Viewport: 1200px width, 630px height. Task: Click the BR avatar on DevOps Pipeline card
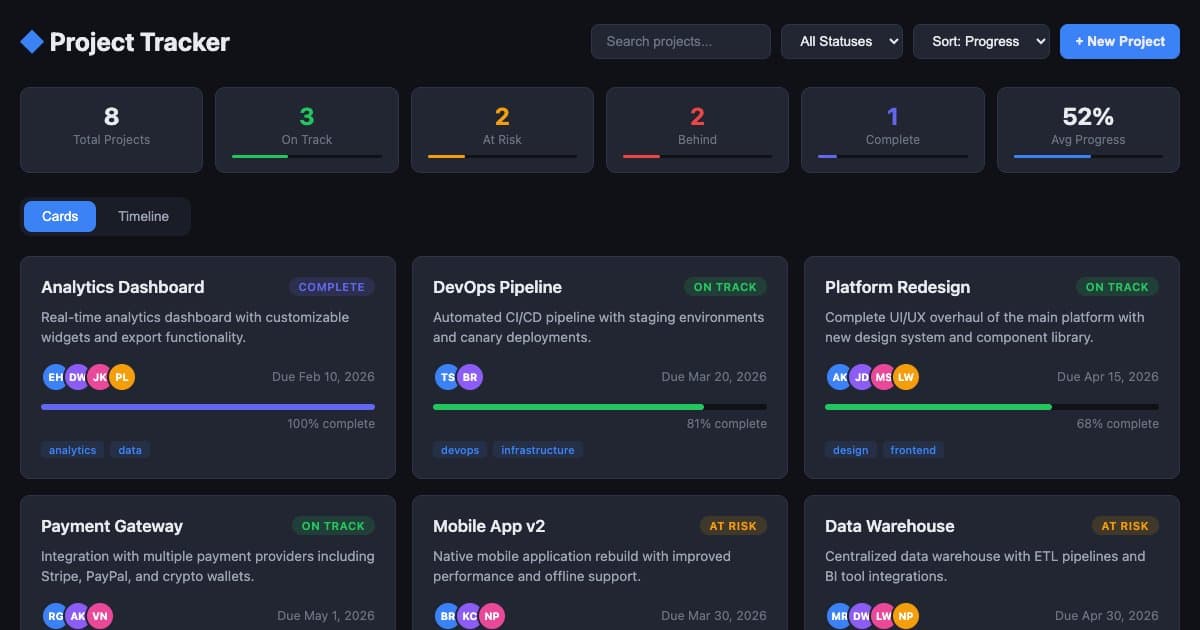(469, 377)
